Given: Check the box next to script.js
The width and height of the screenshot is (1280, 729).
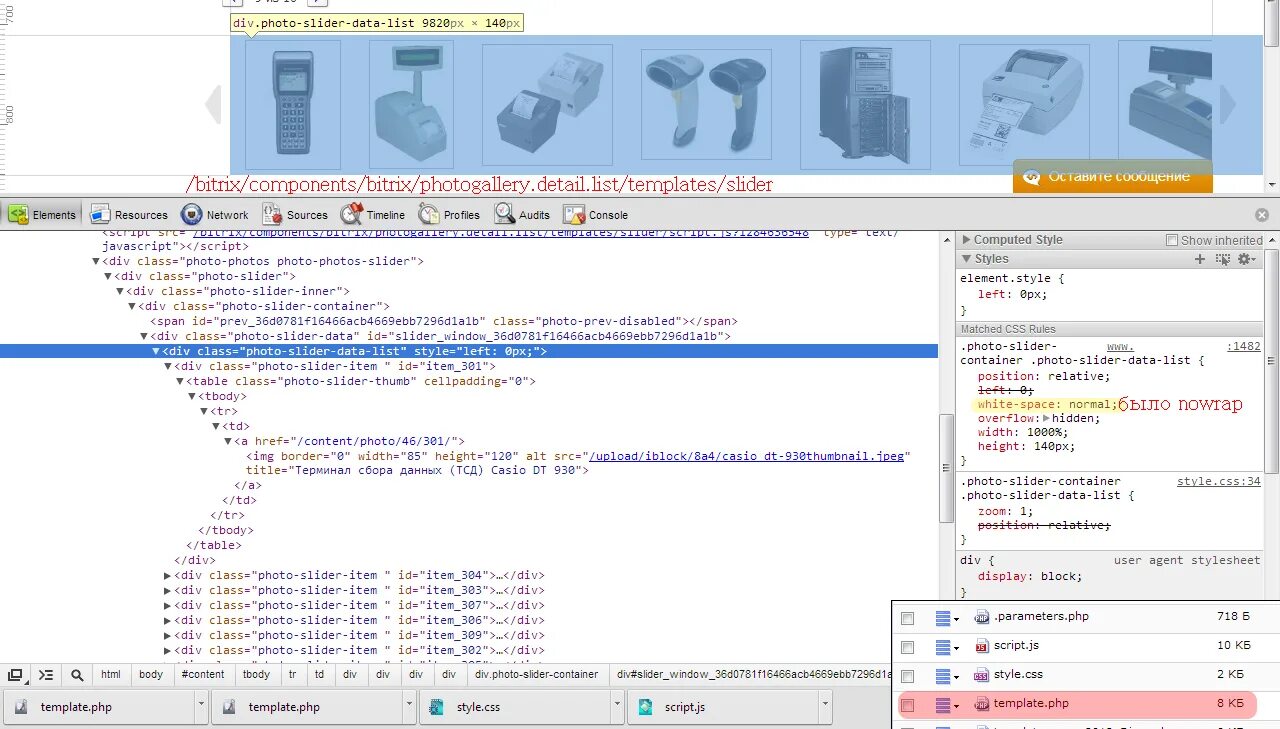Looking at the screenshot, I should (x=907, y=648).
